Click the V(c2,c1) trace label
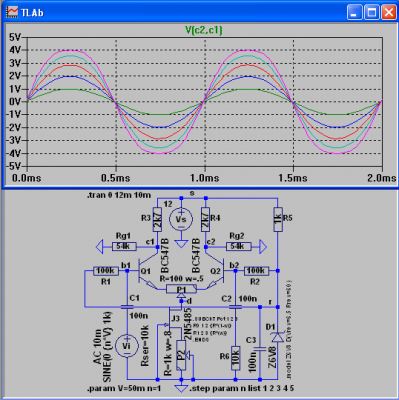The width and height of the screenshot is (399, 400). click(204, 30)
